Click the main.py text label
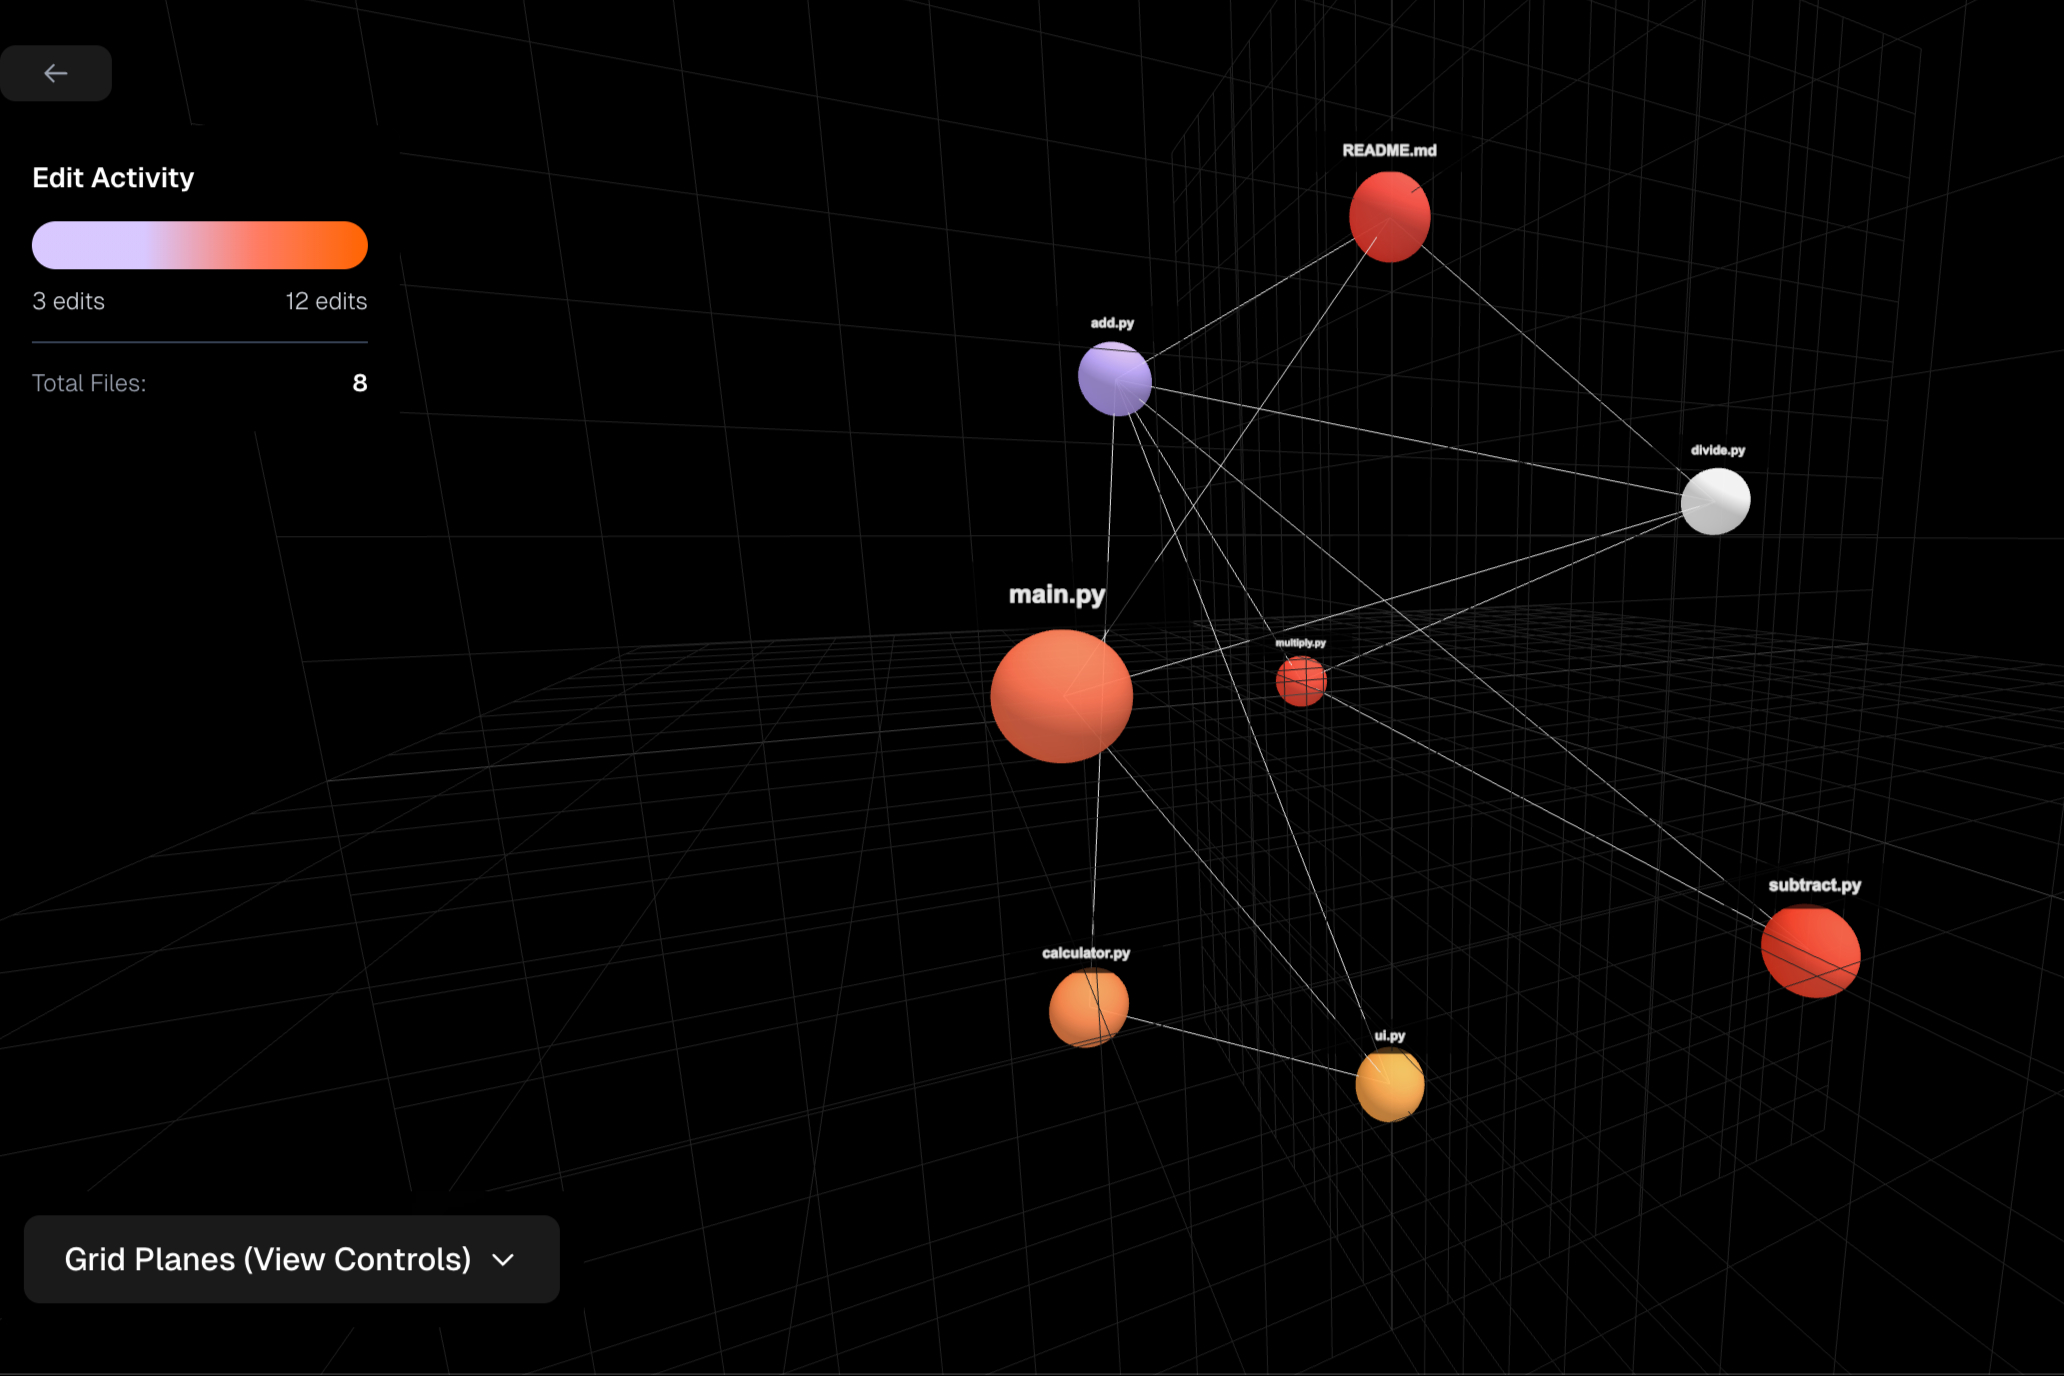 (x=1056, y=595)
